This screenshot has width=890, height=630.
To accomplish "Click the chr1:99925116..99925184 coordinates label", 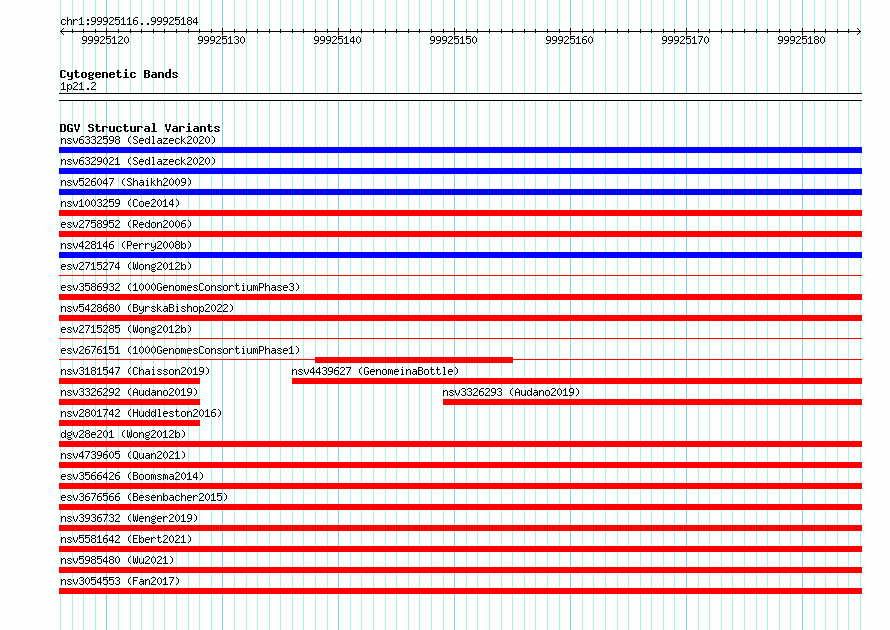I will tap(129, 22).
